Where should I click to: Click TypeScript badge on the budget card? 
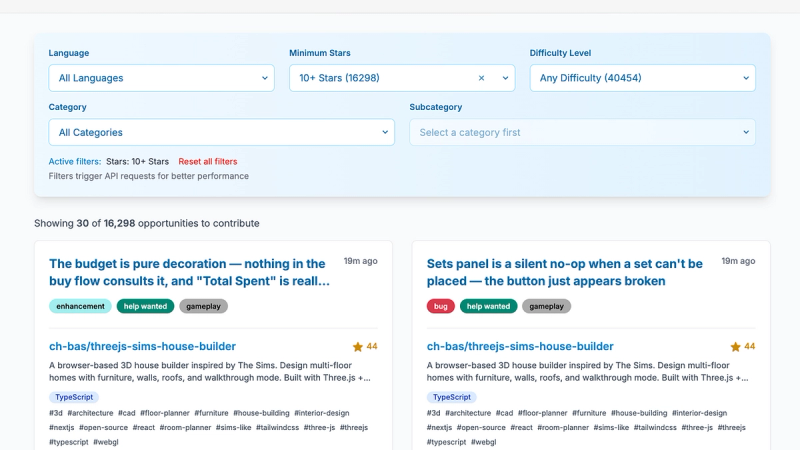[74, 397]
